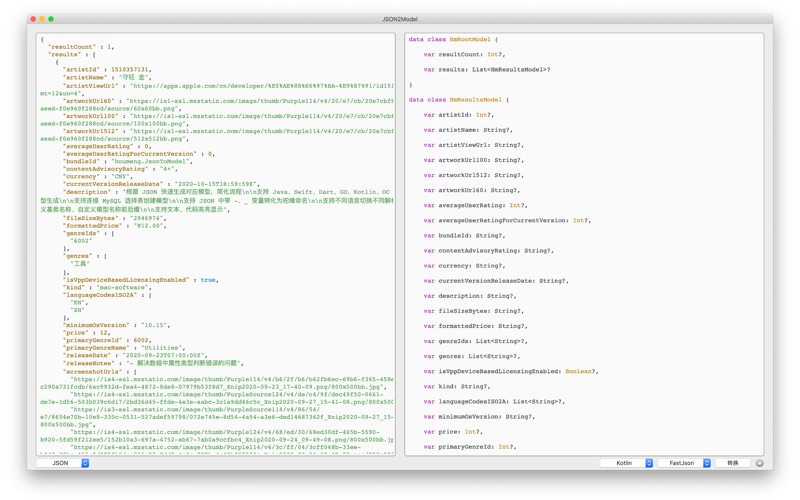Click "var price: Int?" output line
The width and height of the screenshot is (800, 500).
tap(453, 432)
